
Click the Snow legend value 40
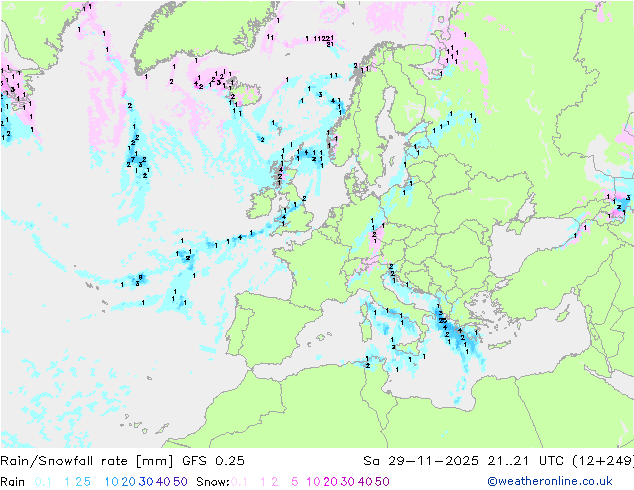(365, 482)
